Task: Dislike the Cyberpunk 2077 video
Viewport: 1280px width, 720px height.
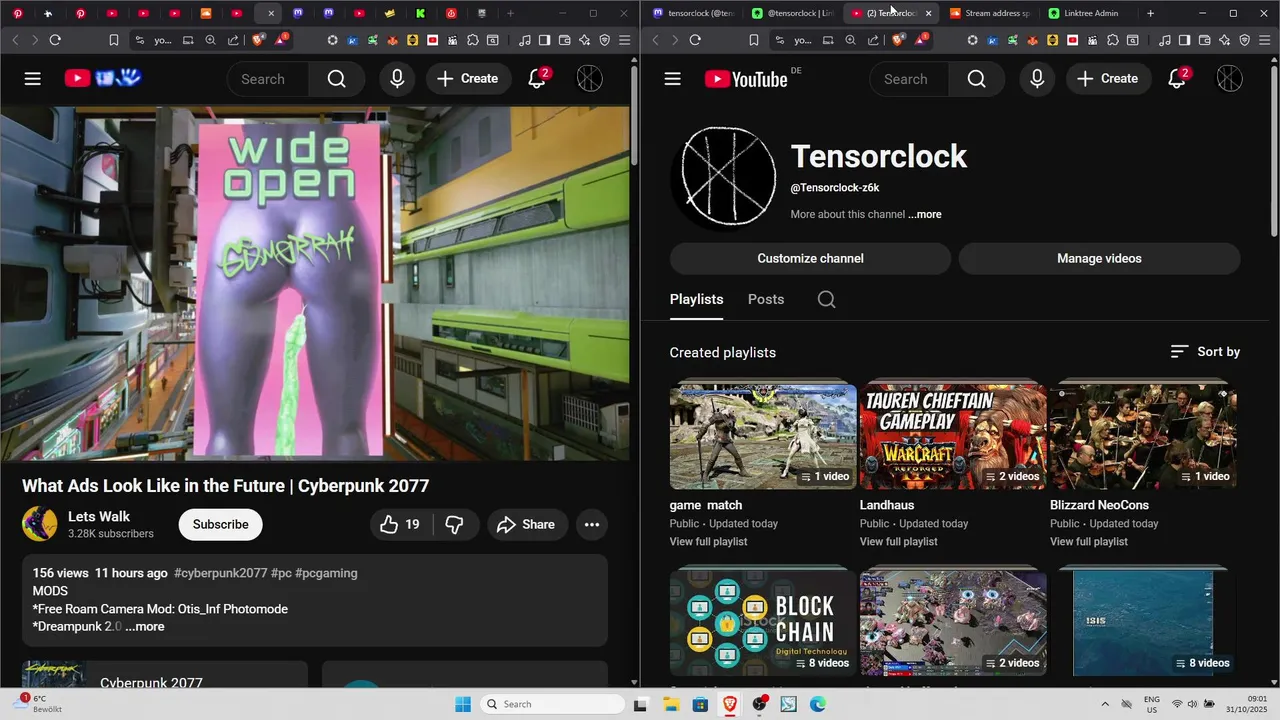Action: coord(455,524)
